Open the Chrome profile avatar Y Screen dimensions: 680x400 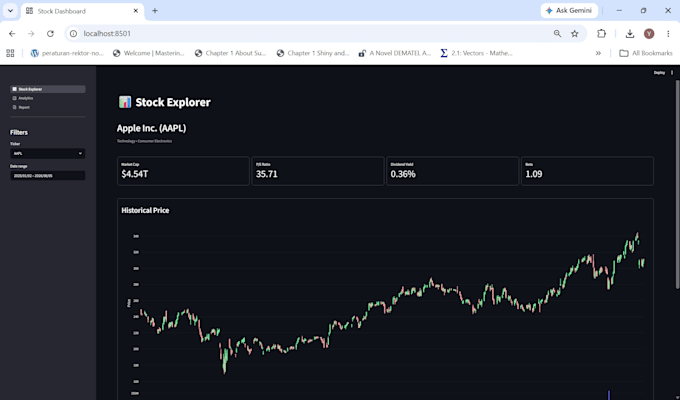649,33
